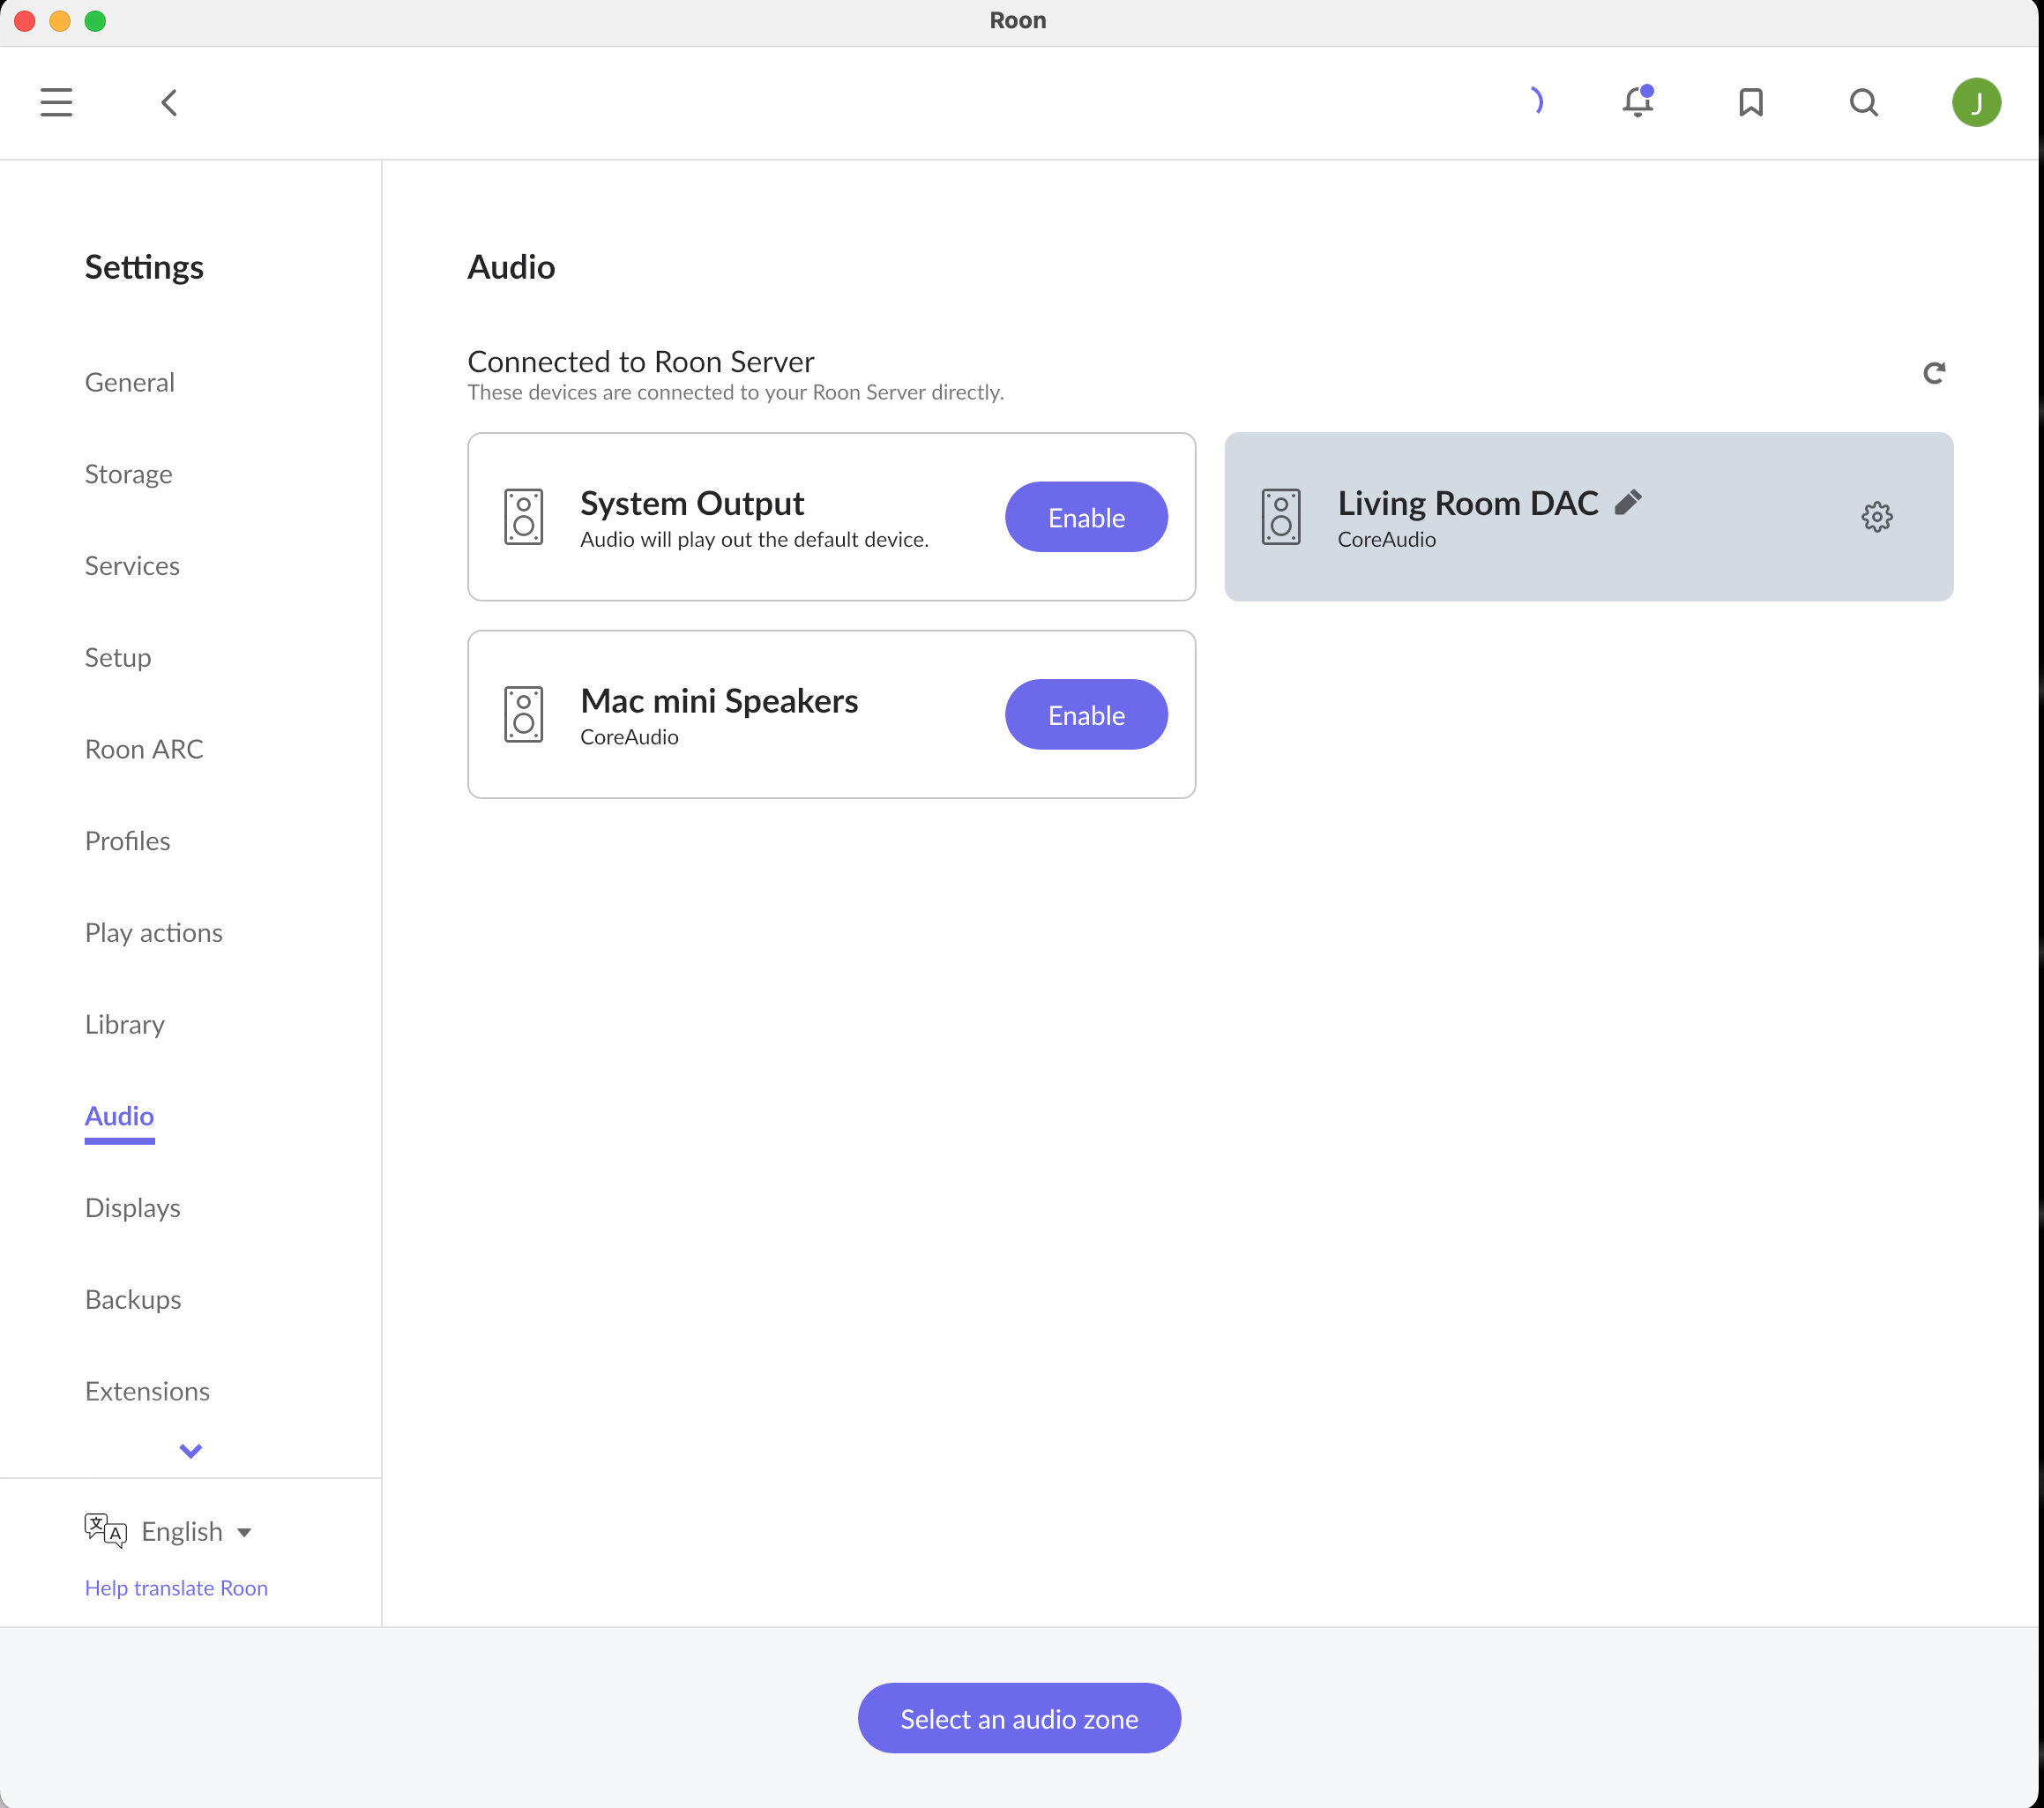
Task: Open the hamburger navigation menu
Action: point(56,102)
